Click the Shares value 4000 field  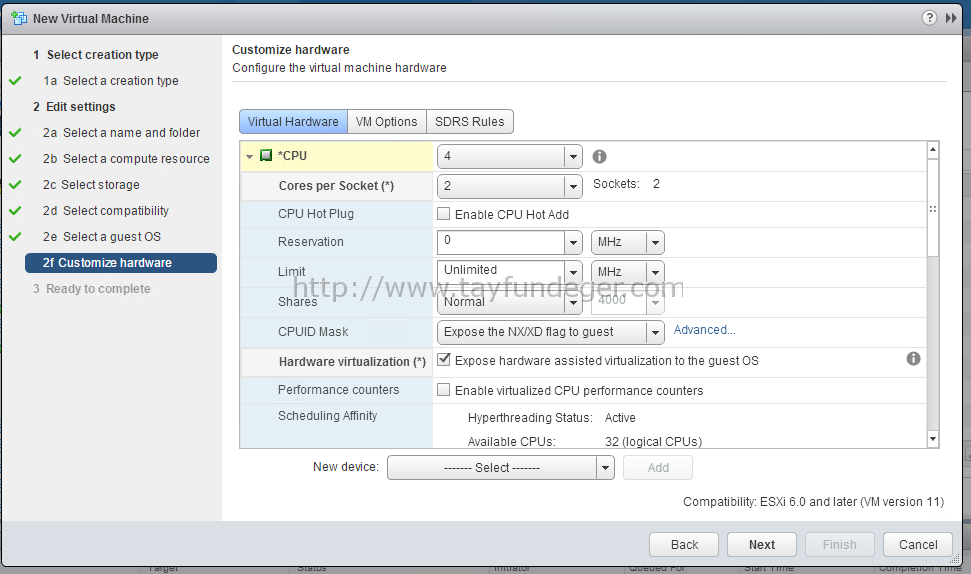click(x=619, y=302)
